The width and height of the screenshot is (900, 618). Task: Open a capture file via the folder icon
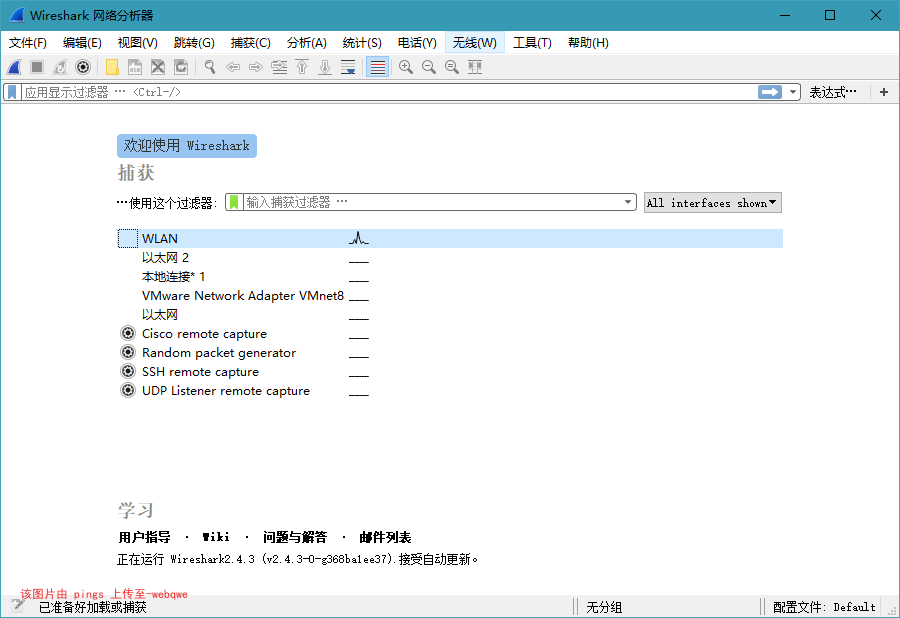[x=112, y=67]
